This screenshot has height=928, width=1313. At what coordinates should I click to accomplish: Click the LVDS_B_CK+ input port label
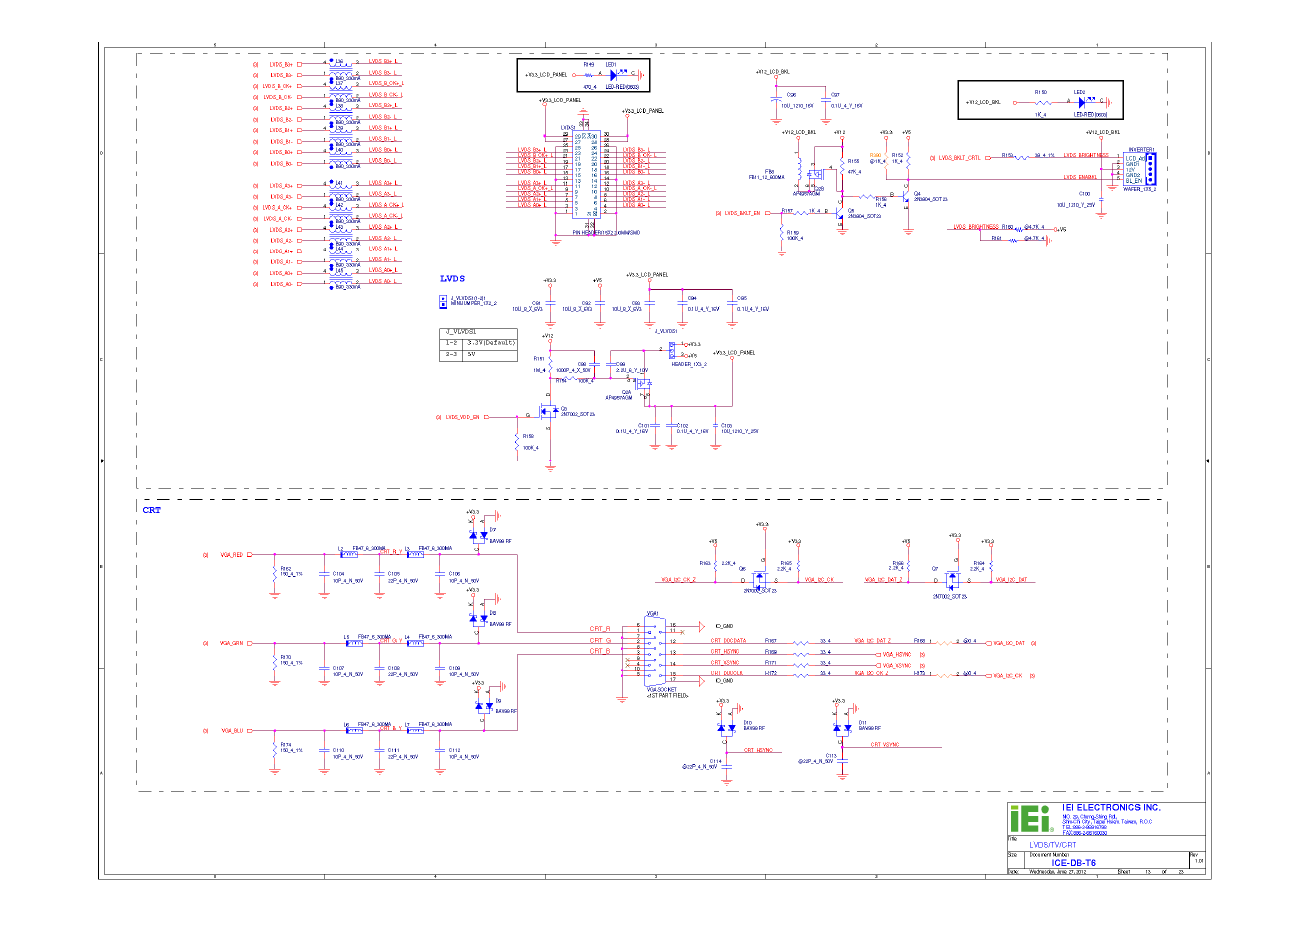(278, 86)
